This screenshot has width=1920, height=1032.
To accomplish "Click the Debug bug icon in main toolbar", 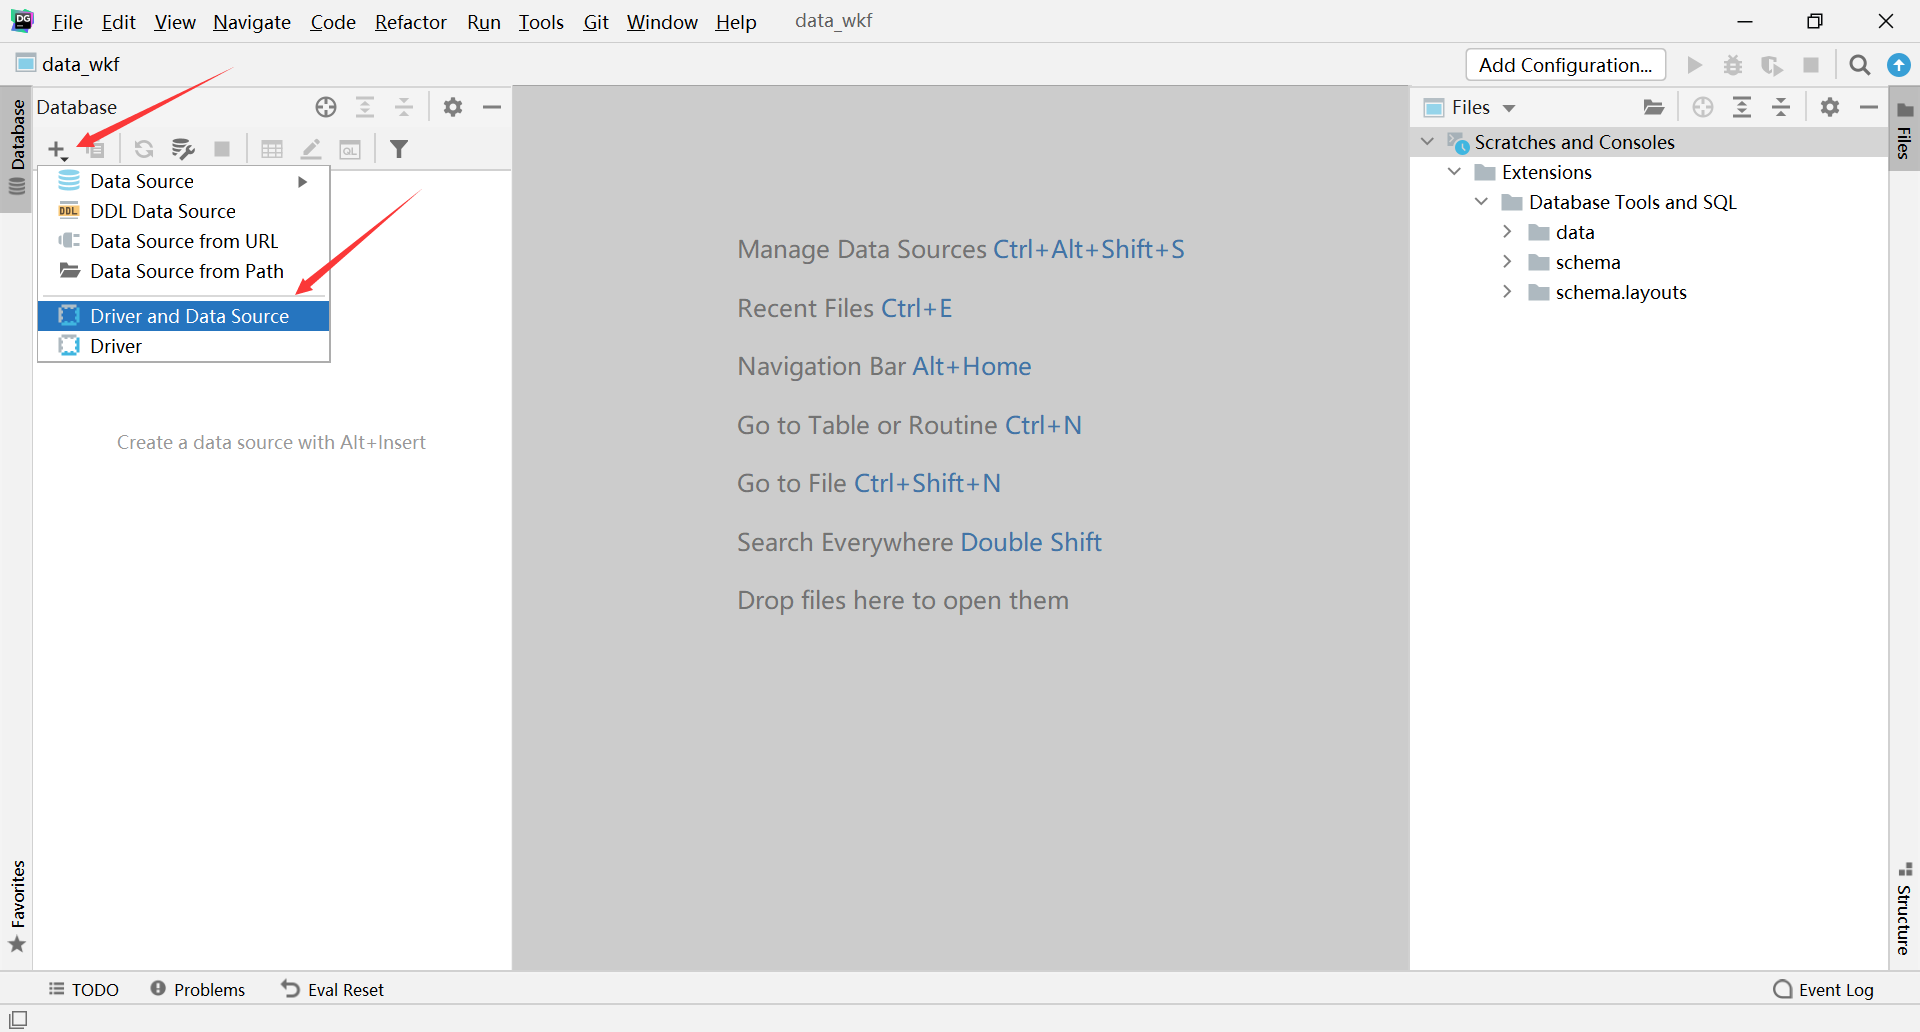I will point(1733,65).
